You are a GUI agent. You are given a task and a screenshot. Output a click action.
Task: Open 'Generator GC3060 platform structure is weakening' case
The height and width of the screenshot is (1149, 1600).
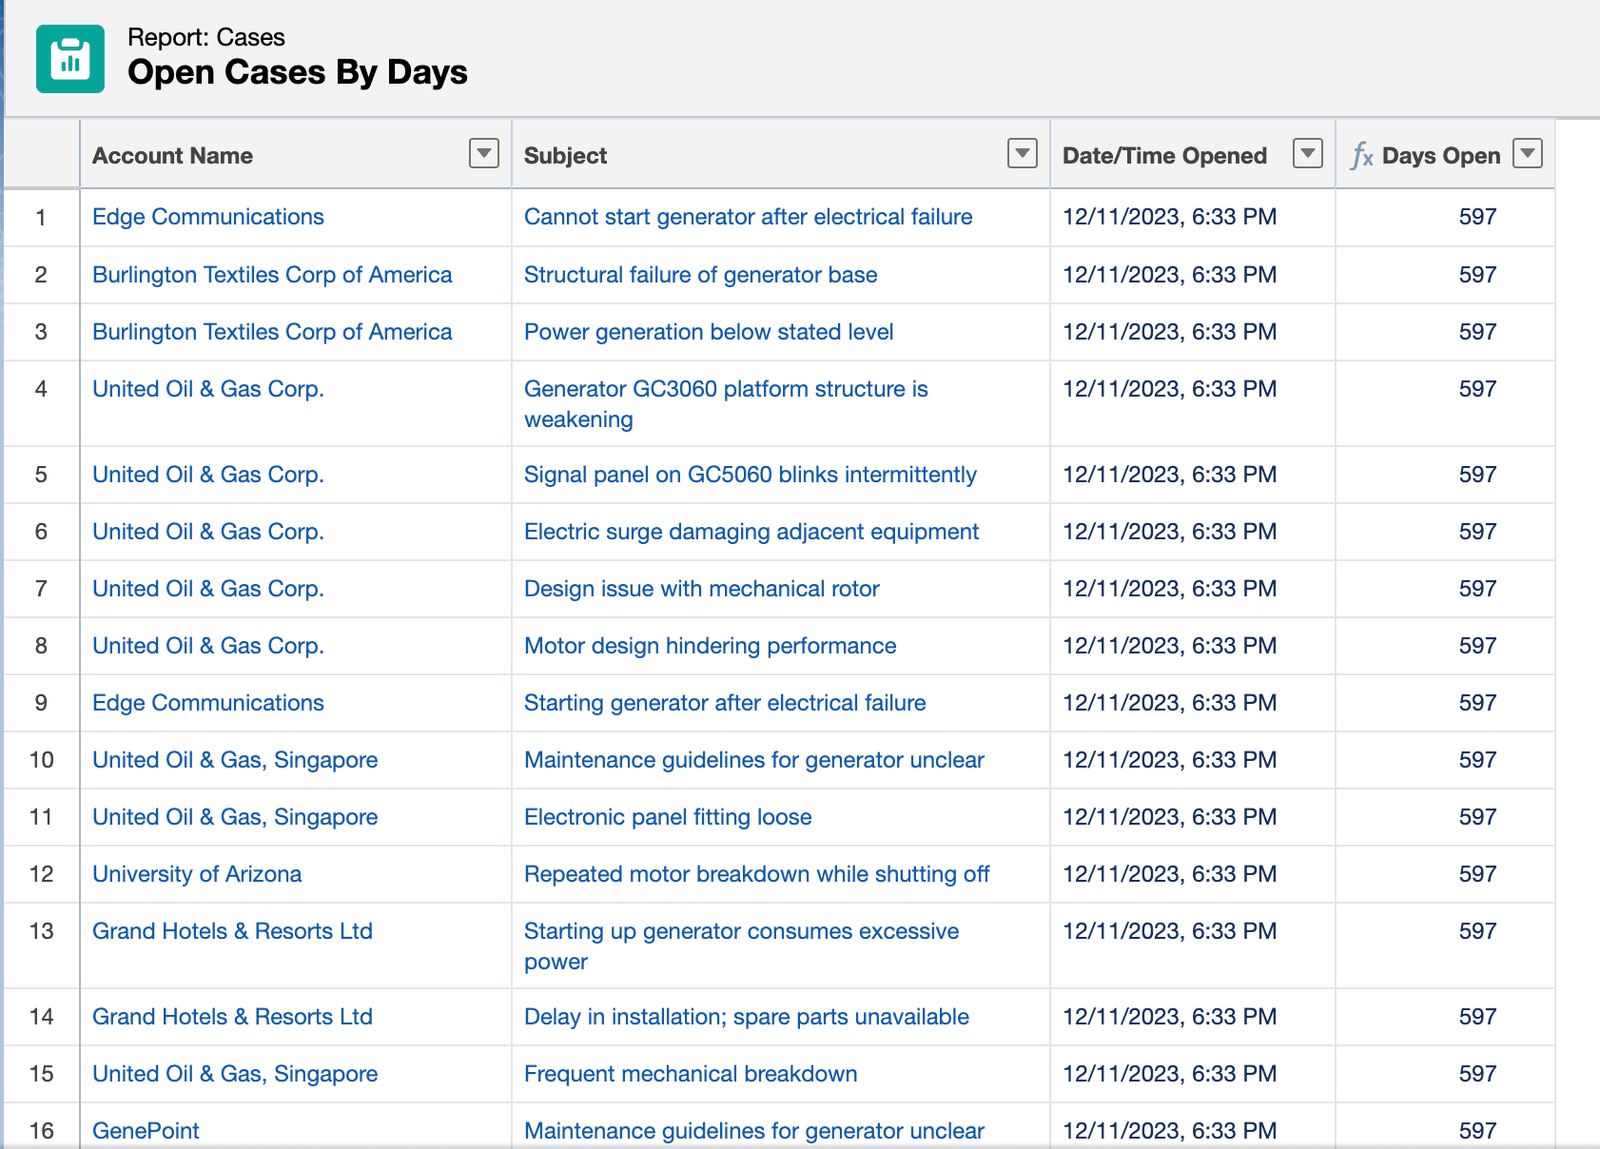(x=725, y=390)
